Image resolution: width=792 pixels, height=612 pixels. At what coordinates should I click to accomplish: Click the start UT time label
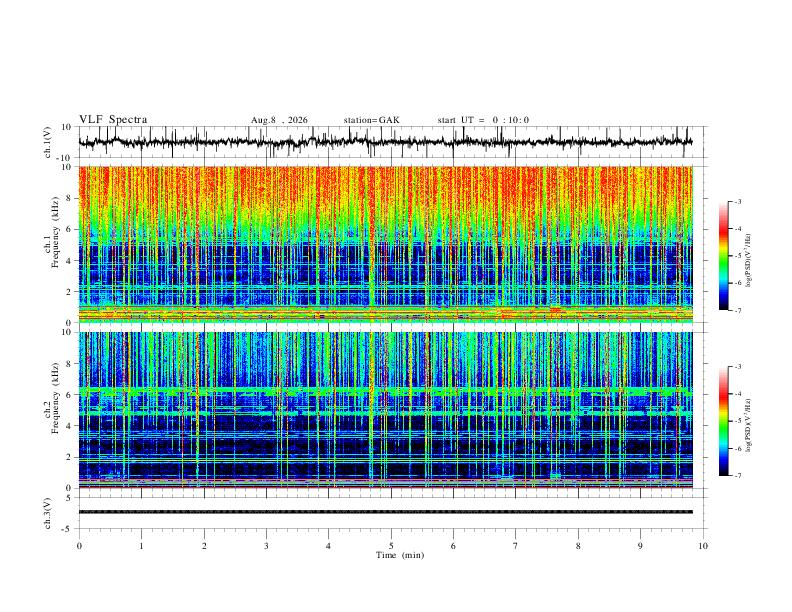point(483,120)
